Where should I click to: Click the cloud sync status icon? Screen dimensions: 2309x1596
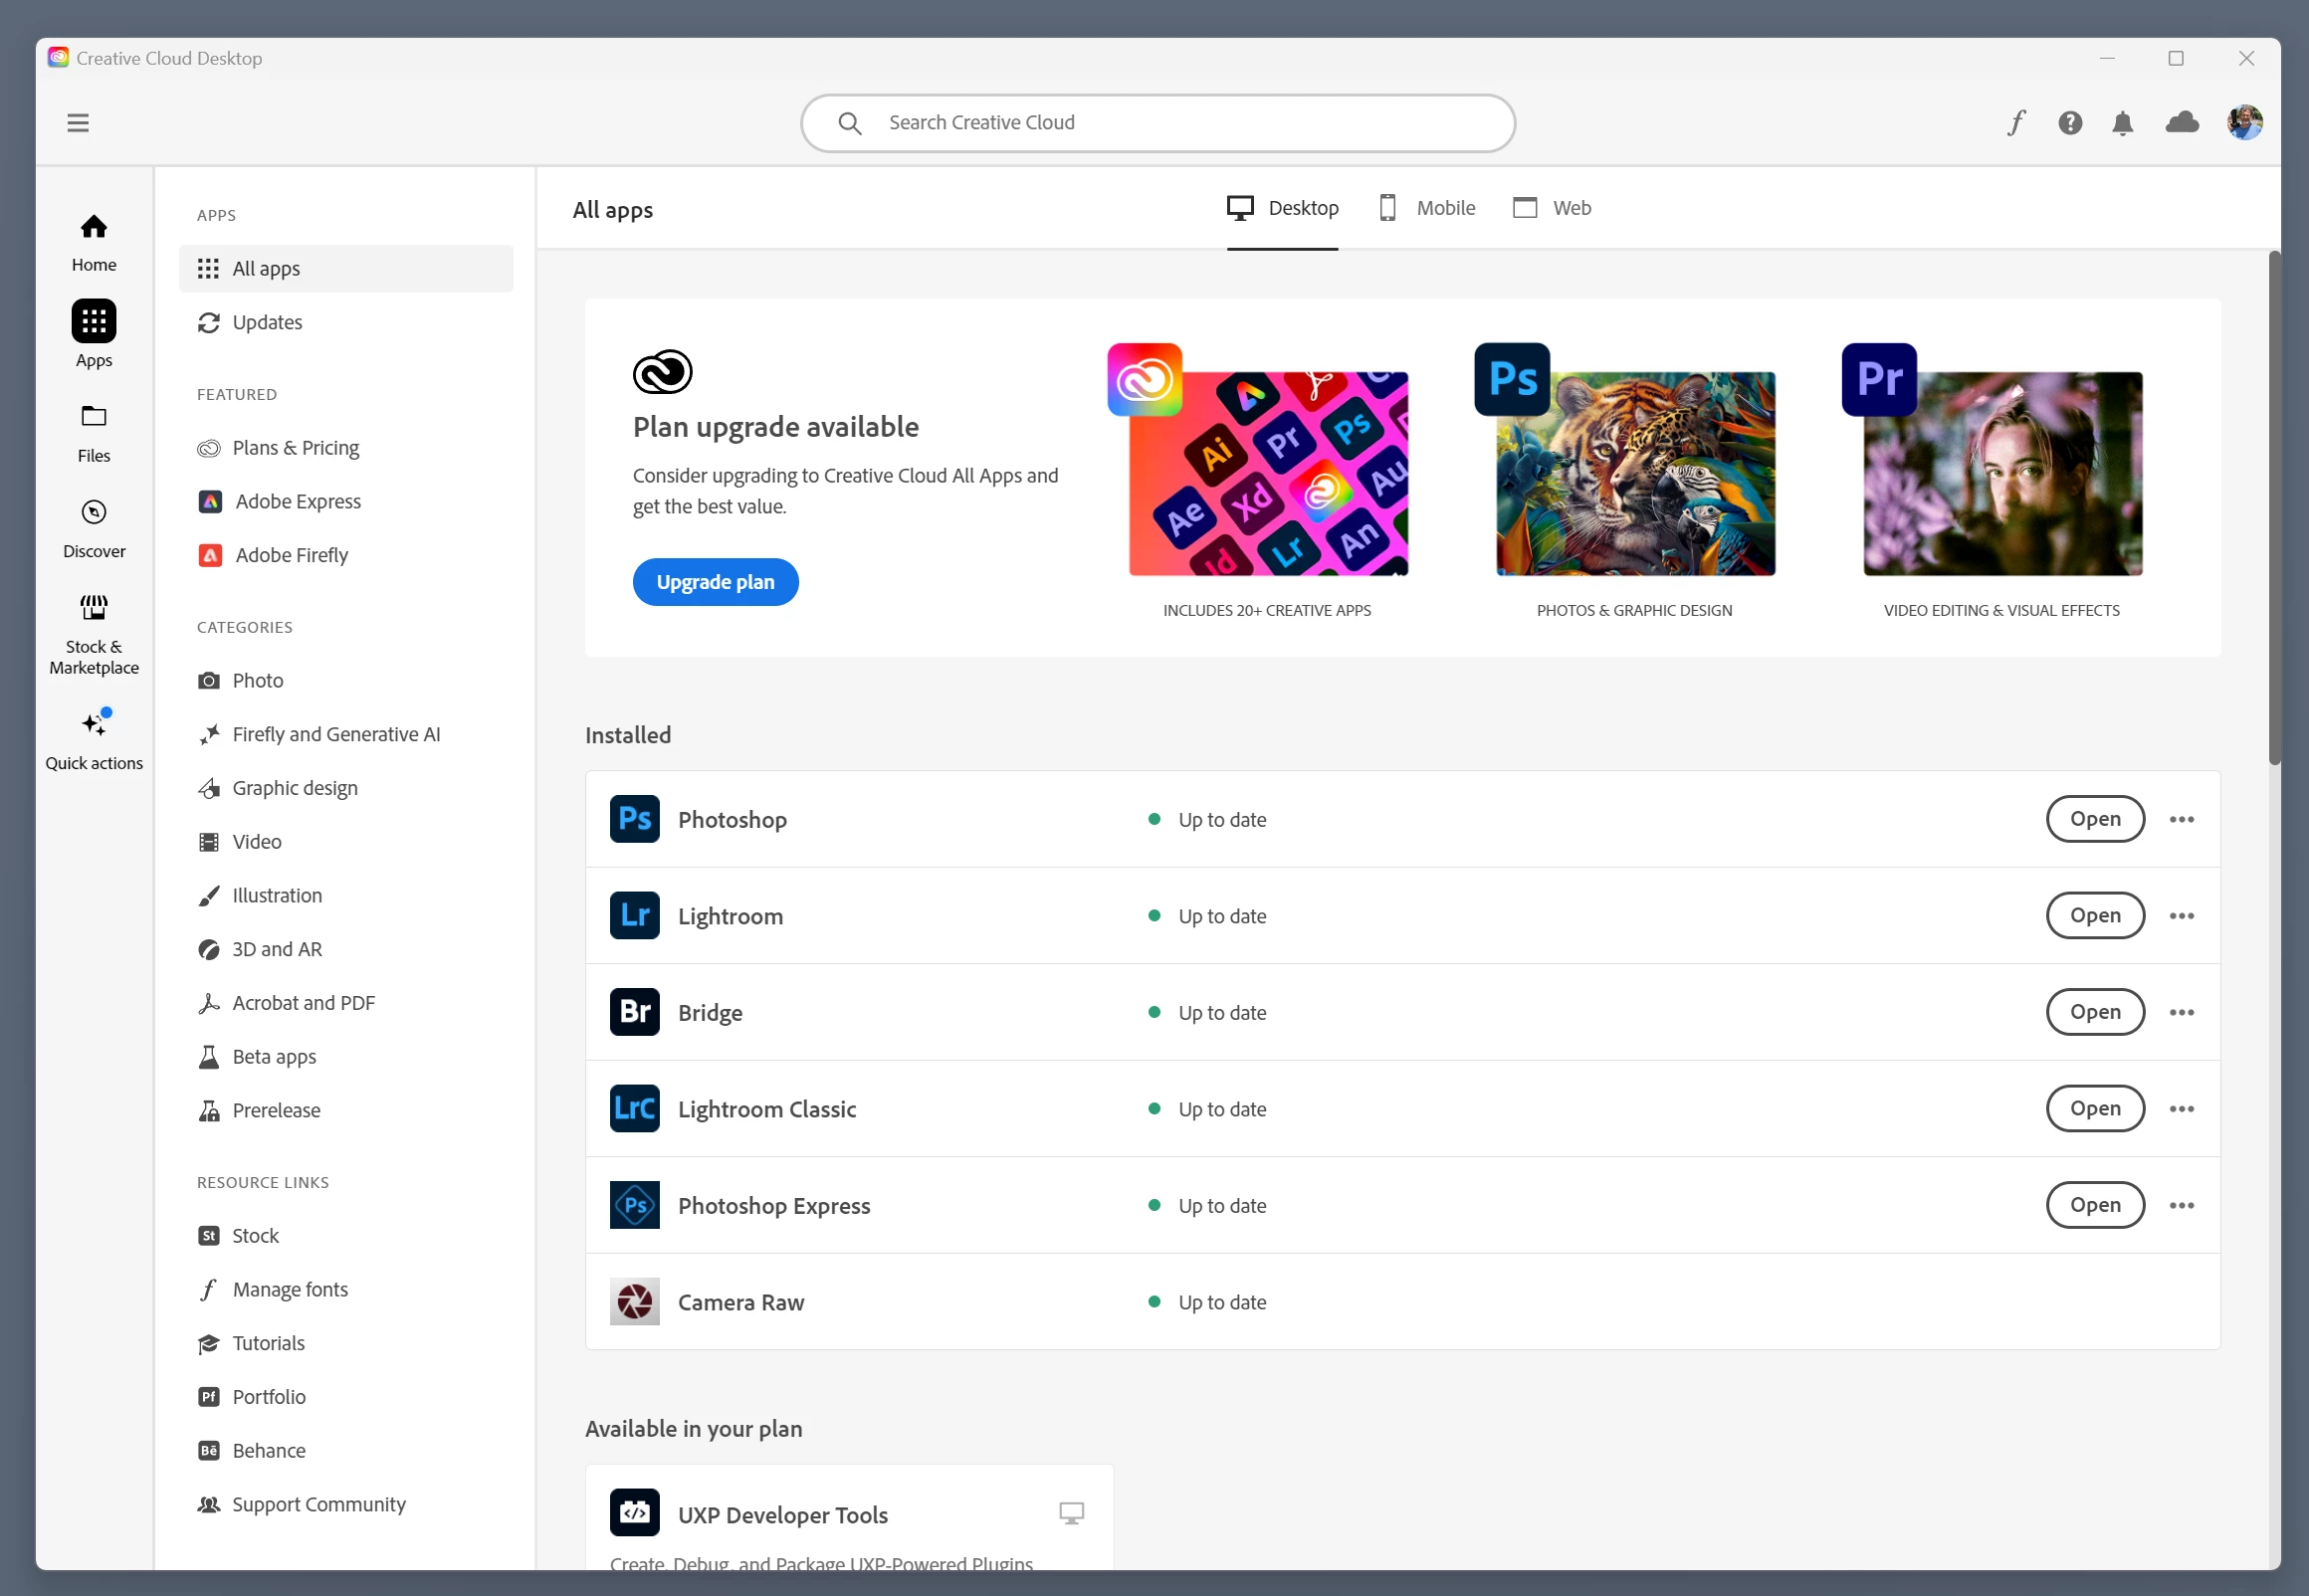coord(2181,123)
